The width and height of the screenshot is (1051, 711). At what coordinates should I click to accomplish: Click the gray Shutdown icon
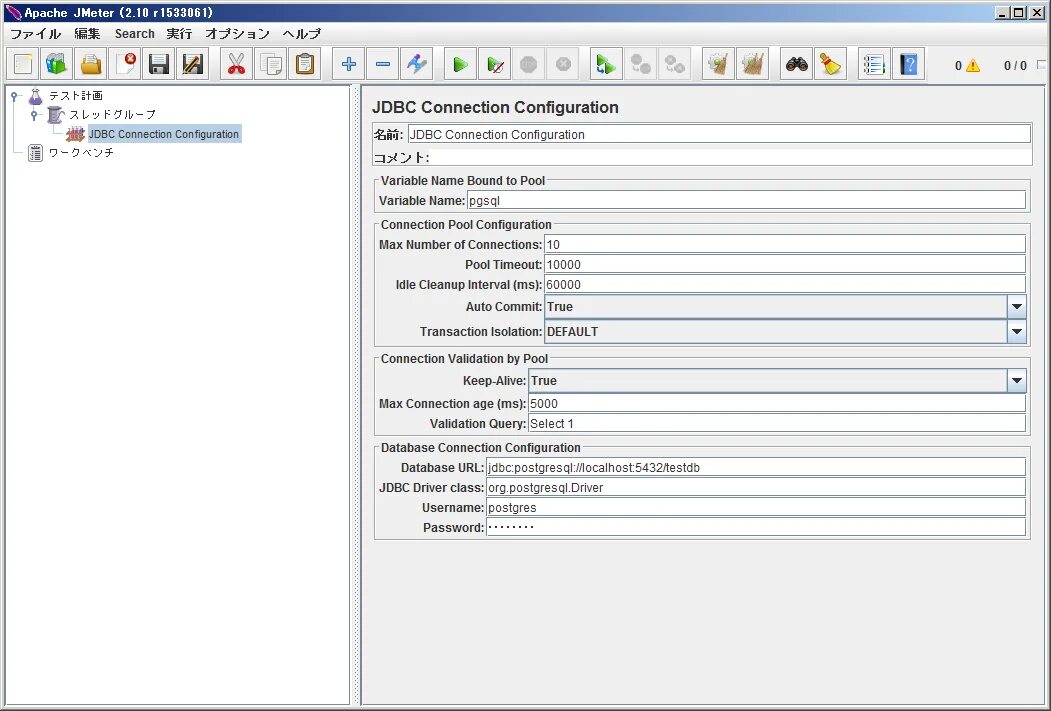click(563, 64)
